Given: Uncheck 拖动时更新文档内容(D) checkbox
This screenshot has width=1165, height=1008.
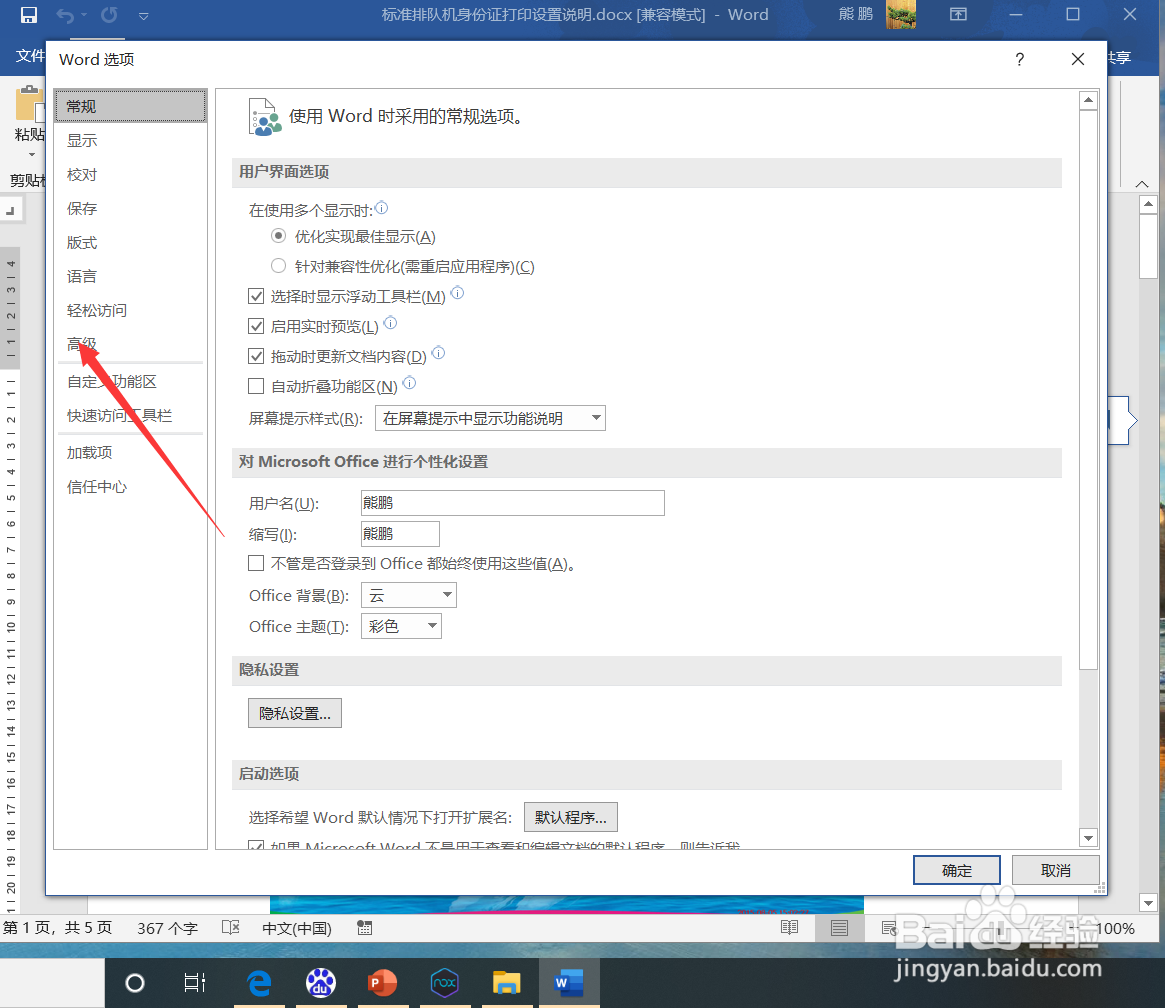Looking at the screenshot, I should (x=256, y=357).
